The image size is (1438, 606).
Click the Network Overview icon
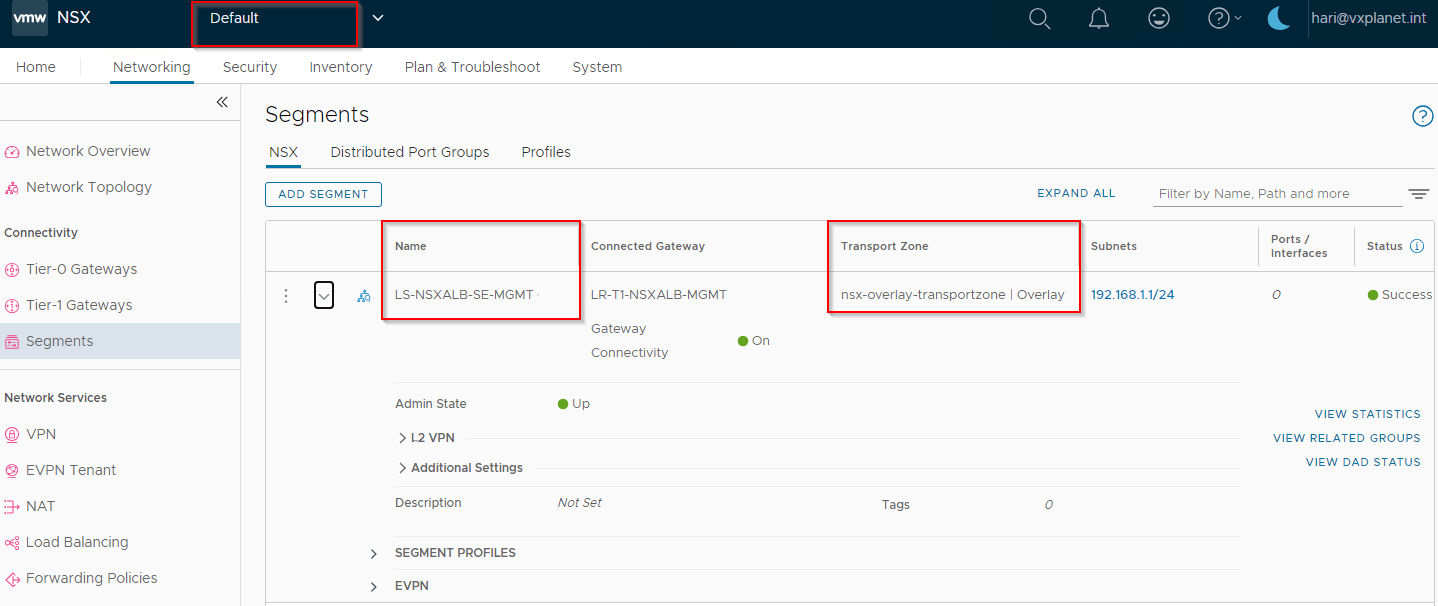(12, 152)
